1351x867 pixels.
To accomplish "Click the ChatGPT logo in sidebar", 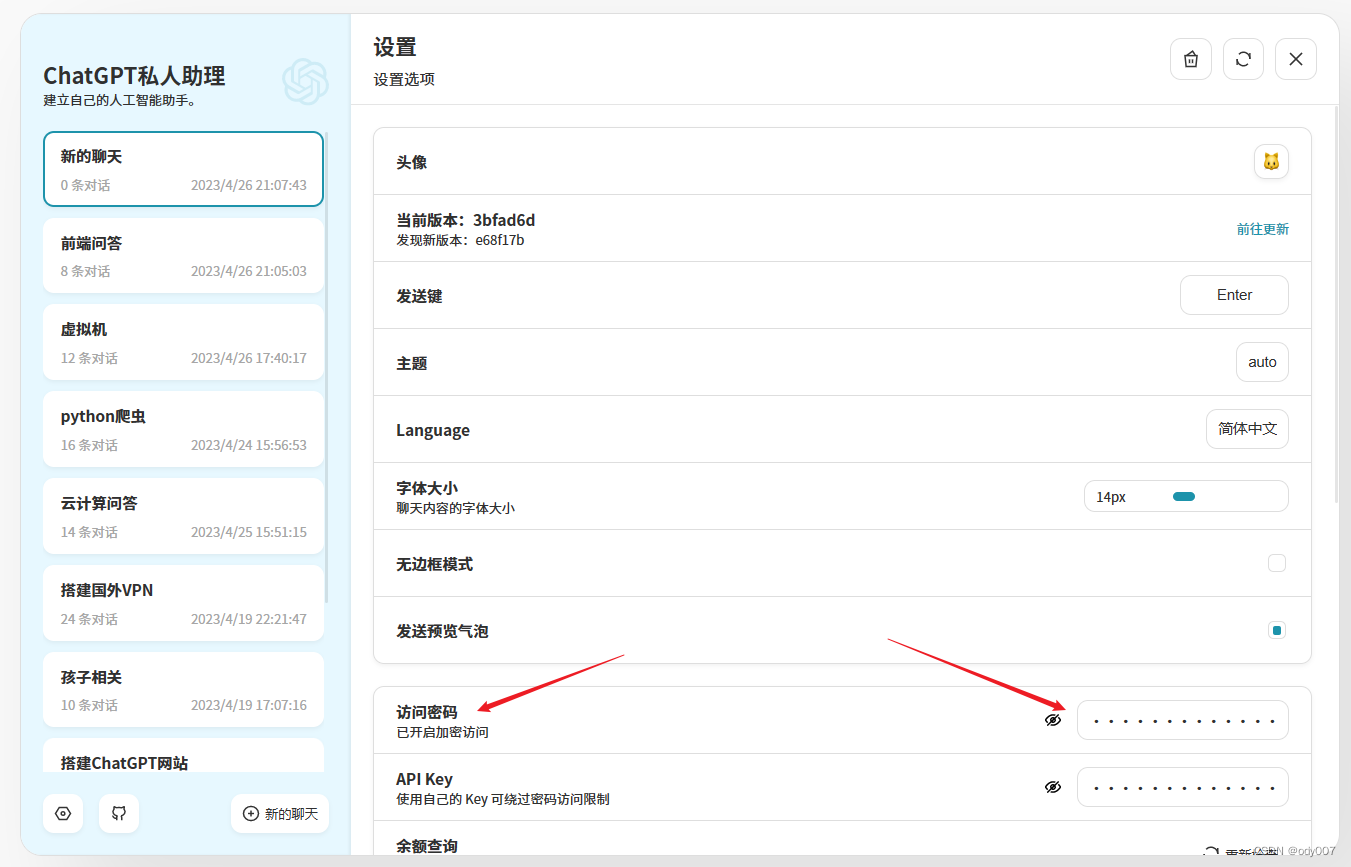I will pyautogui.click(x=305, y=81).
